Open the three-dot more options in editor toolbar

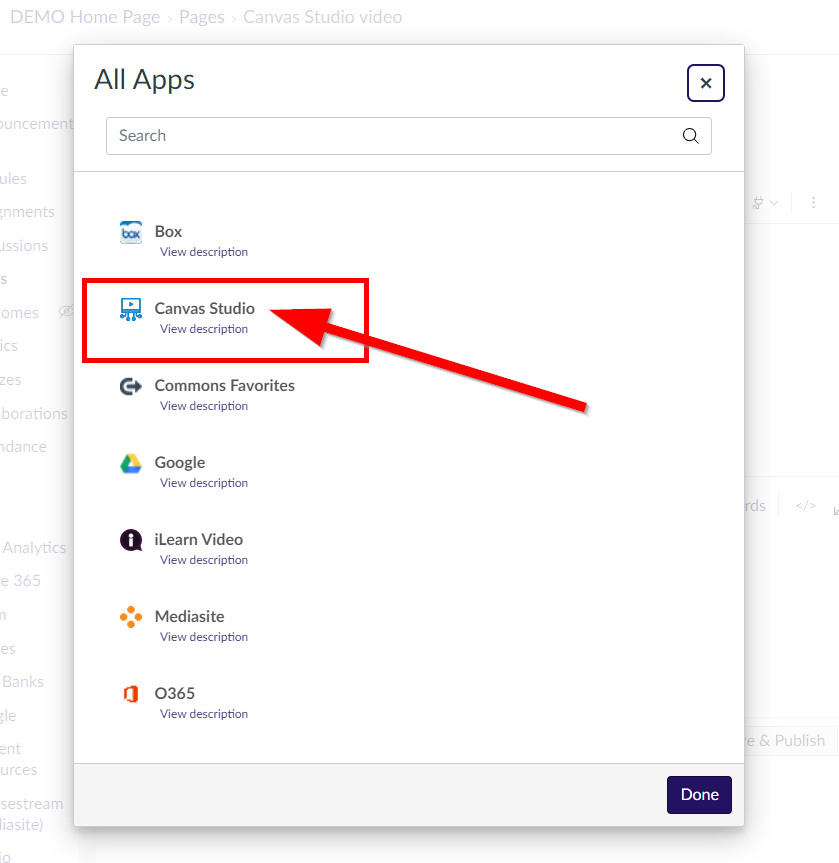pos(813,203)
